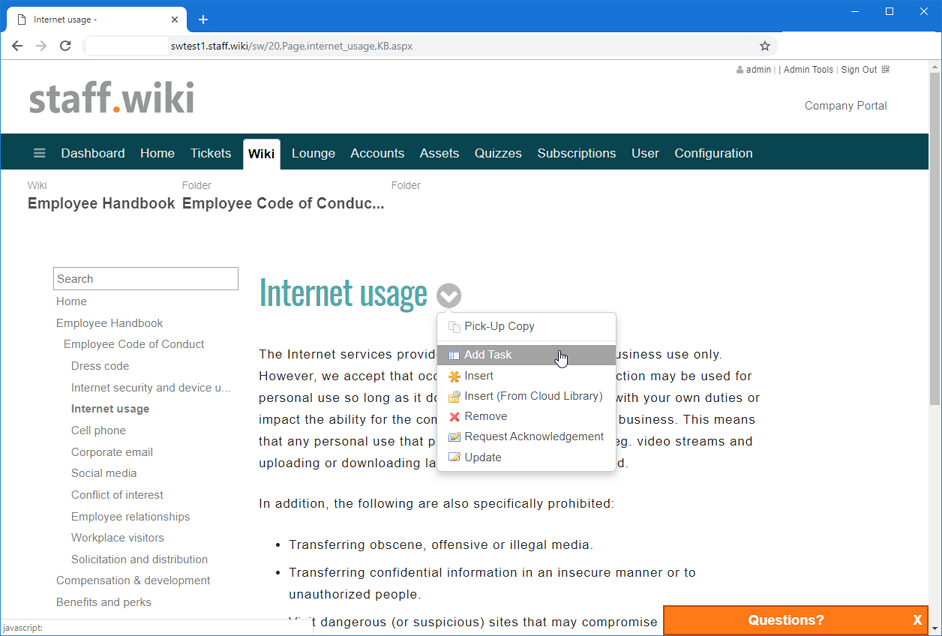The width and height of the screenshot is (942, 636).
Task: Select Request Acknowledgement menu item
Action: (526, 437)
